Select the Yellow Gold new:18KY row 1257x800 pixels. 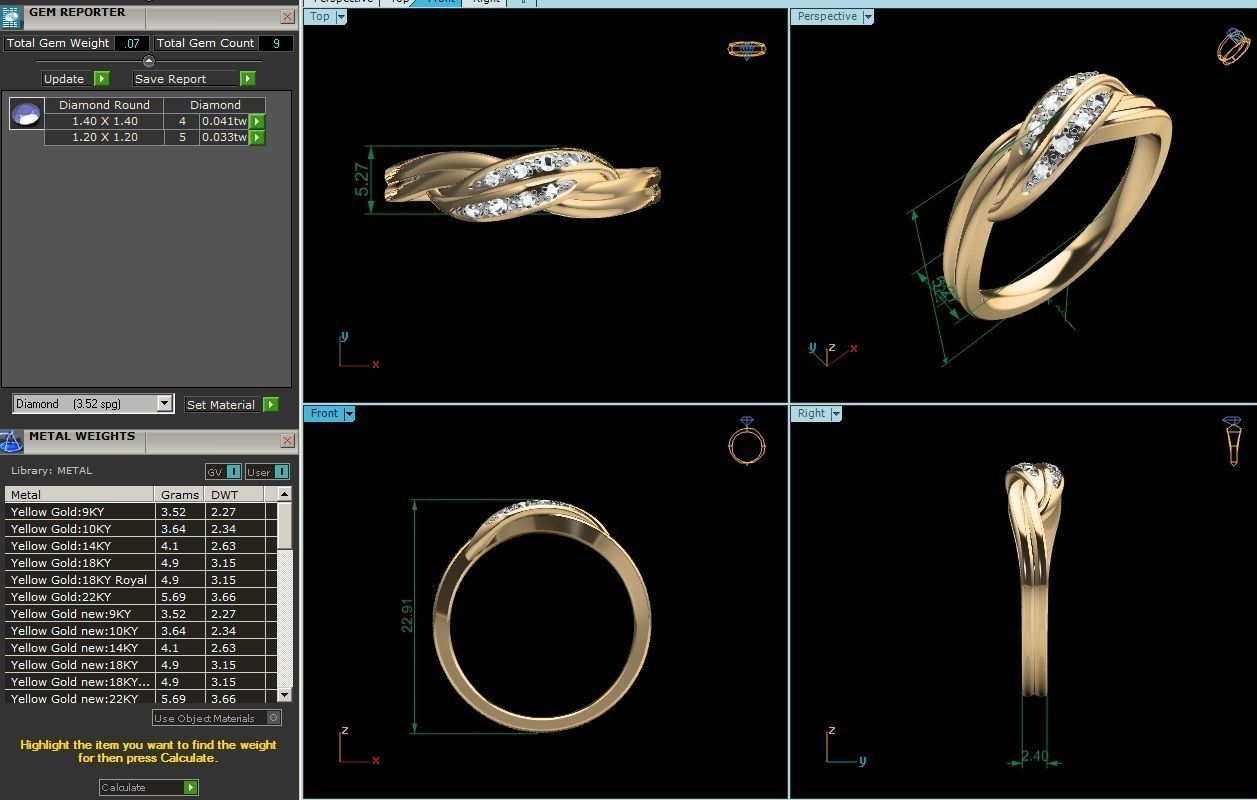tap(141, 665)
